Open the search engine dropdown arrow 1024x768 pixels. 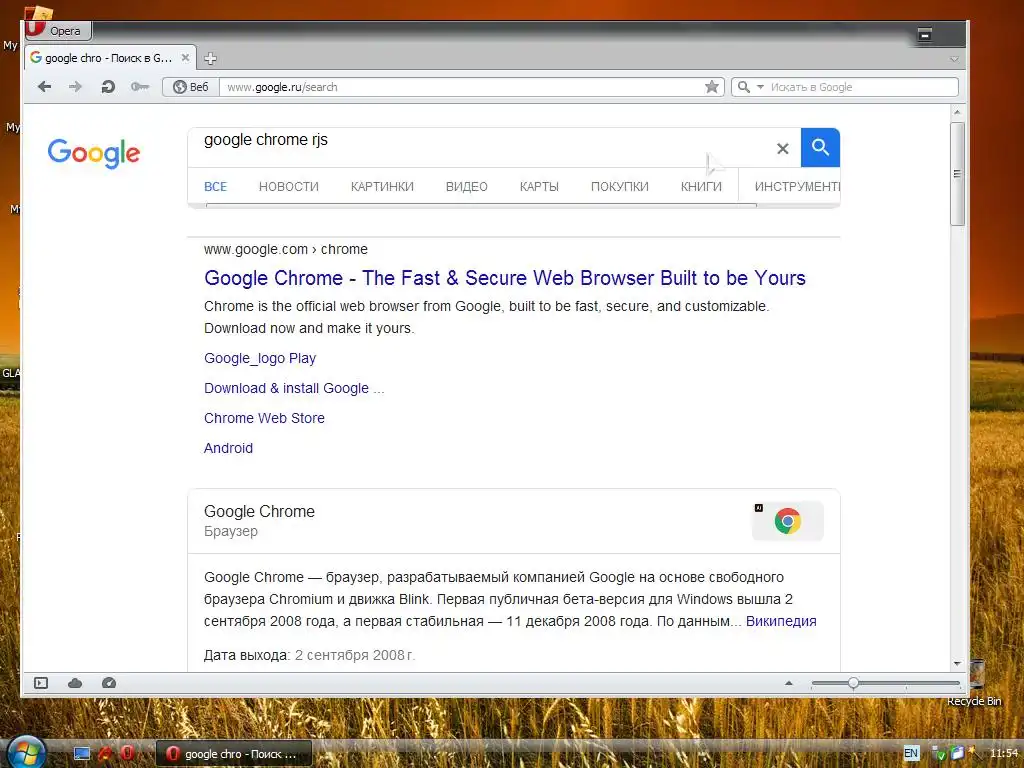pyautogui.click(x=760, y=87)
